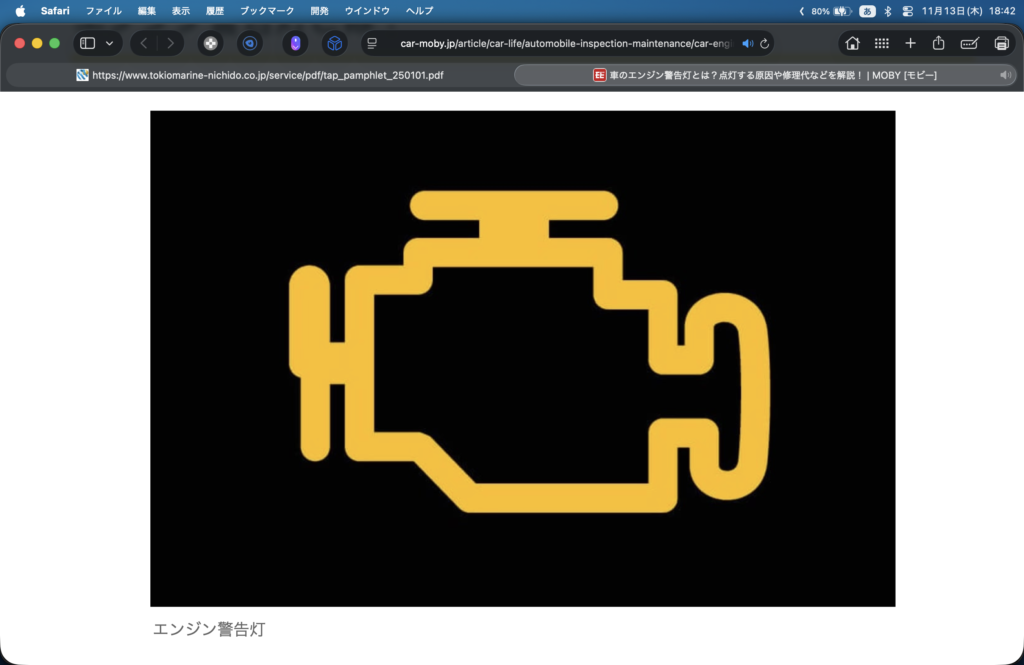
Task: Open macOS Control Center in menu bar
Action: pyautogui.click(x=907, y=11)
